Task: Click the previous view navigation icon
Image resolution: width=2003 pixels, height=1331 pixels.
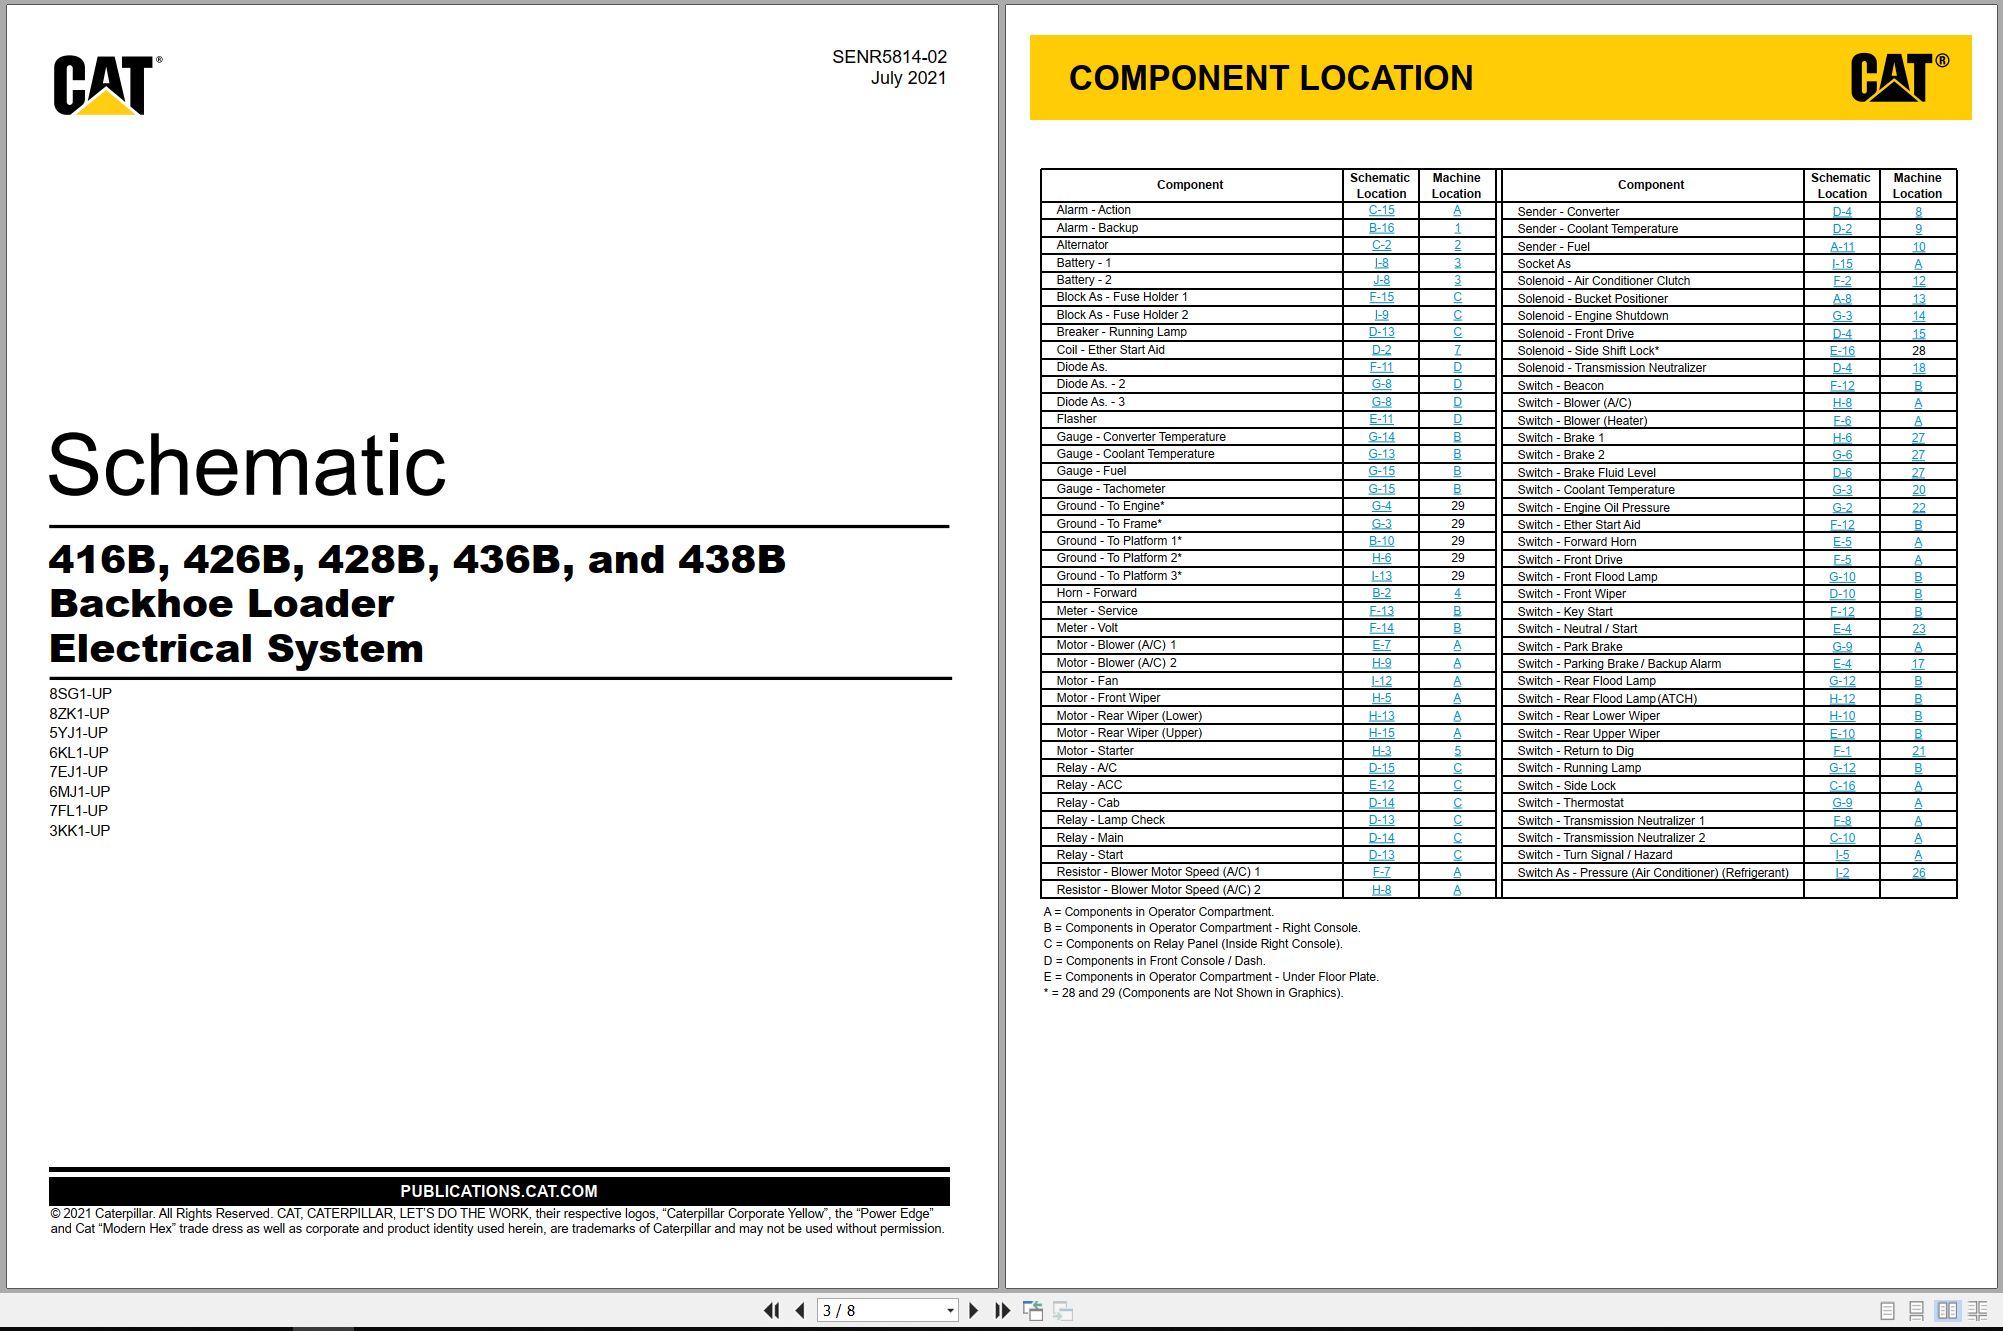Action: click(x=1033, y=1310)
